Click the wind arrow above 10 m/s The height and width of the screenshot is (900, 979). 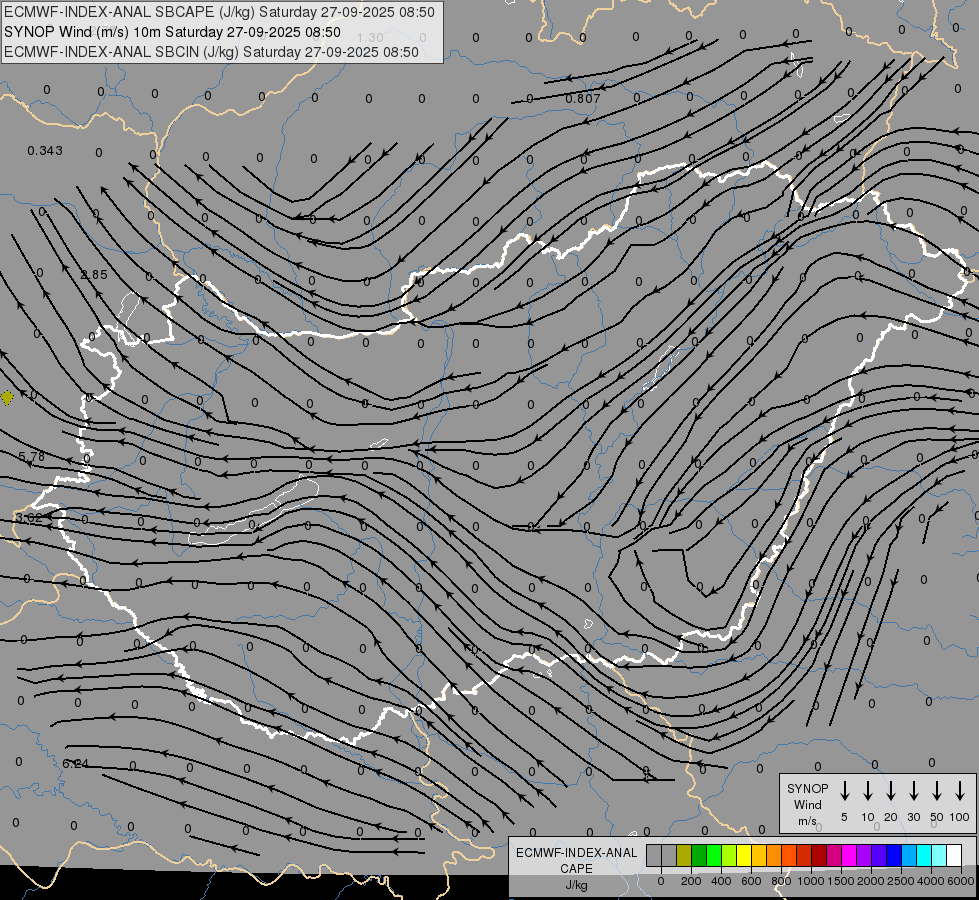(x=868, y=791)
